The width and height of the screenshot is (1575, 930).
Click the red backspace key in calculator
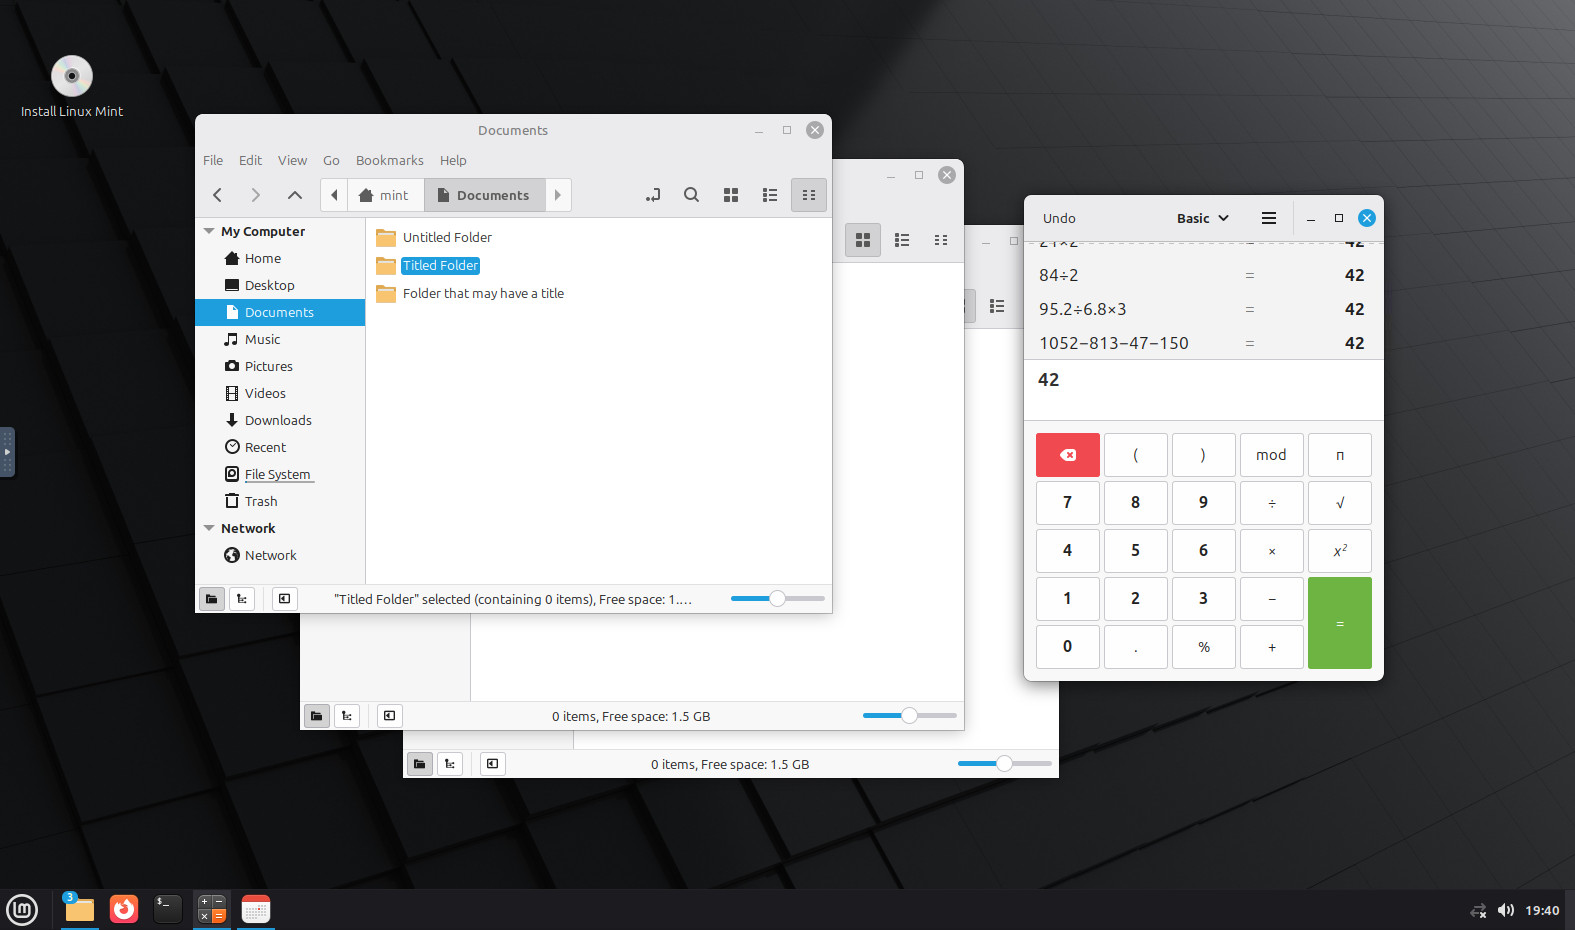pyautogui.click(x=1067, y=455)
